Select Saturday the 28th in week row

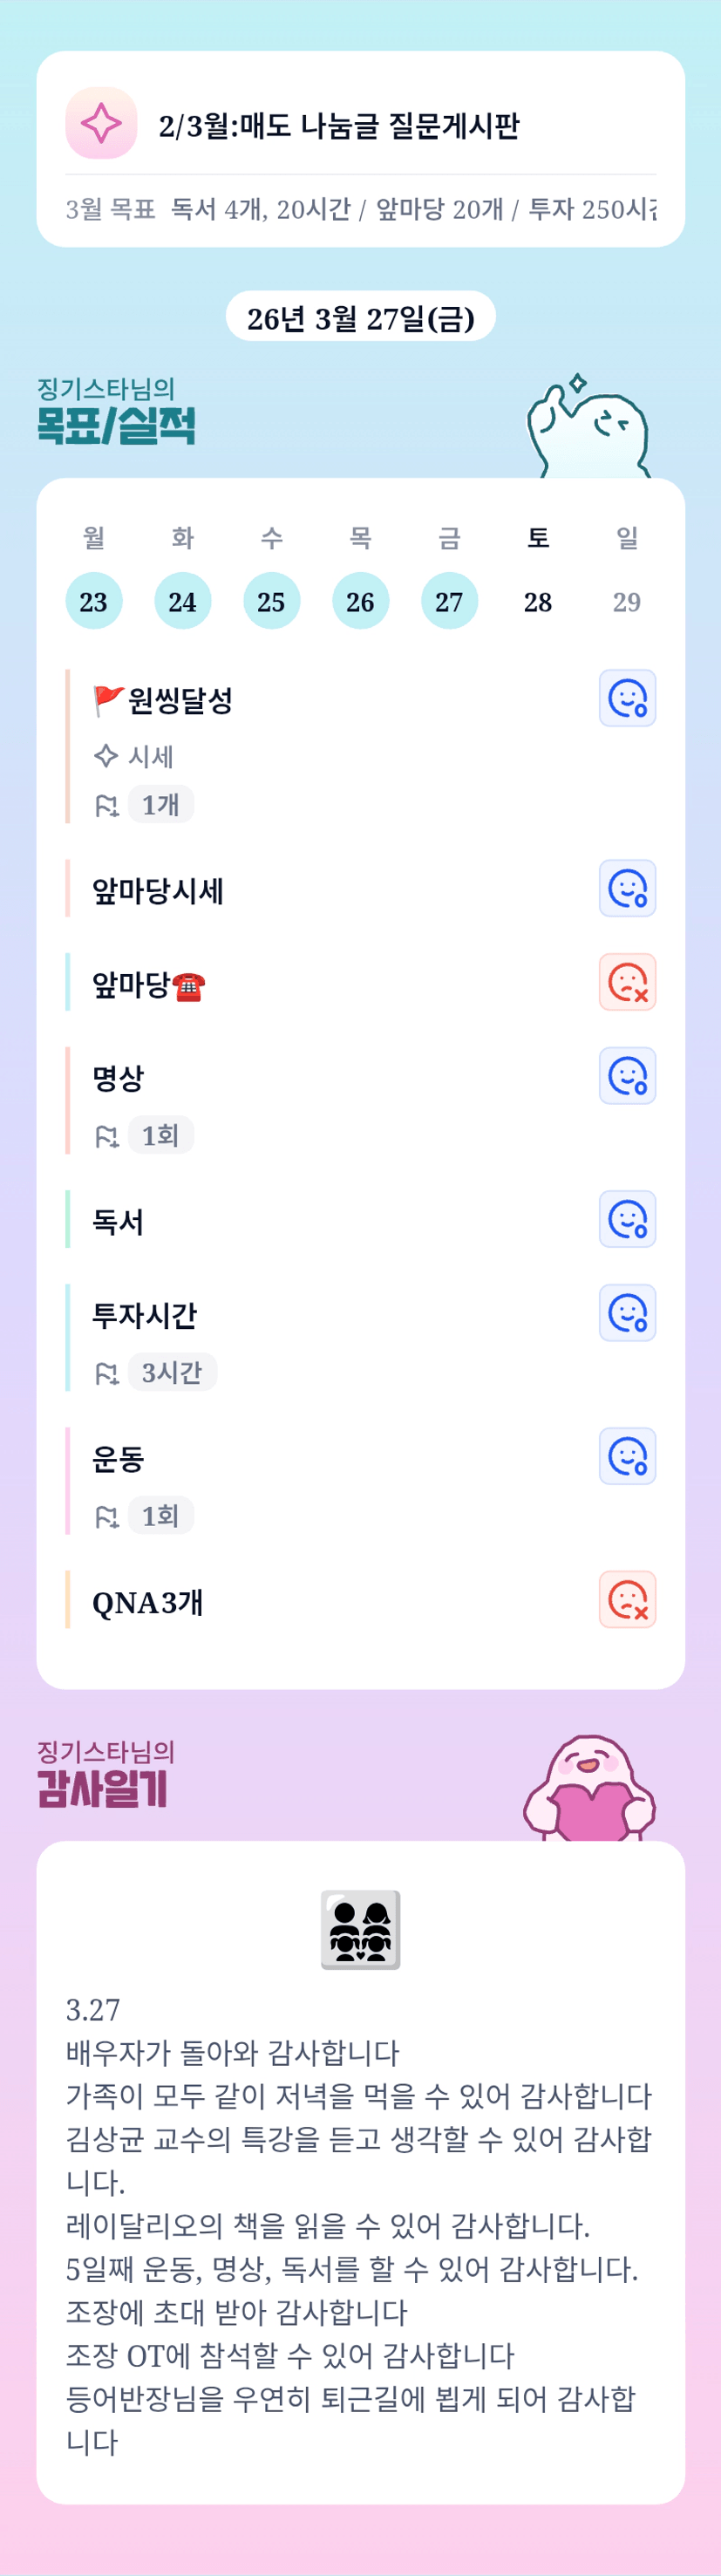click(x=538, y=601)
